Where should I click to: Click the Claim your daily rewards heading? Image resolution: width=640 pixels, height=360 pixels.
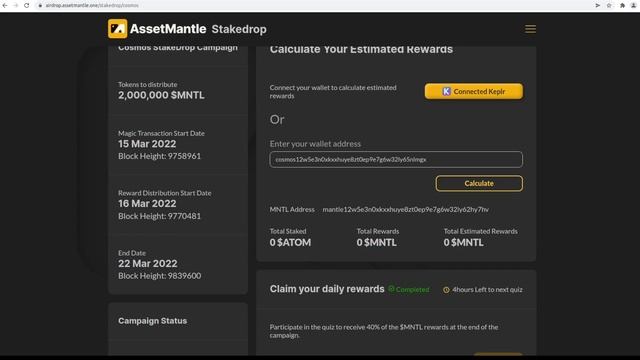327,289
